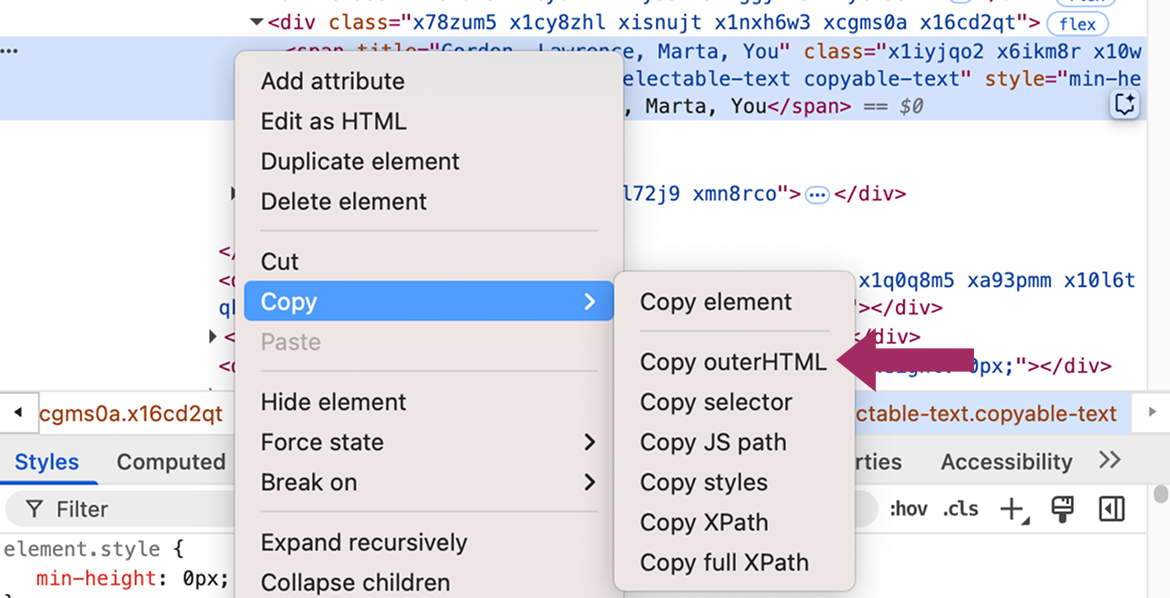The height and width of the screenshot is (598, 1170).
Task: Toggle common rendering emulations with brush icon
Action: pyautogui.click(x=1061, y=509)
